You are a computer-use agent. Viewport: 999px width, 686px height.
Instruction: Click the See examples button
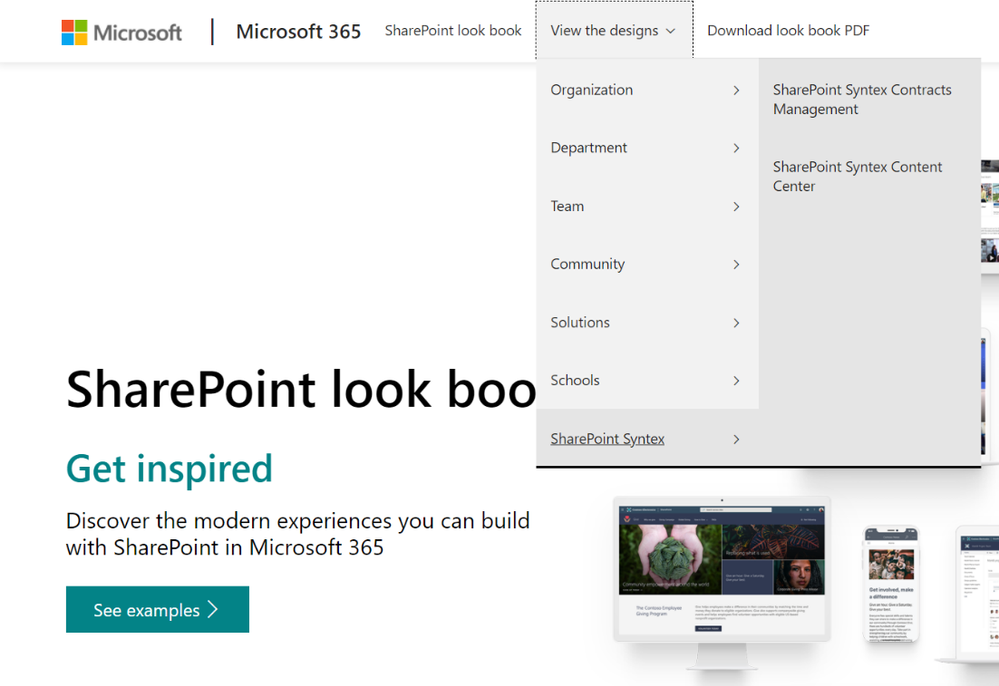(x=157, y=610)
